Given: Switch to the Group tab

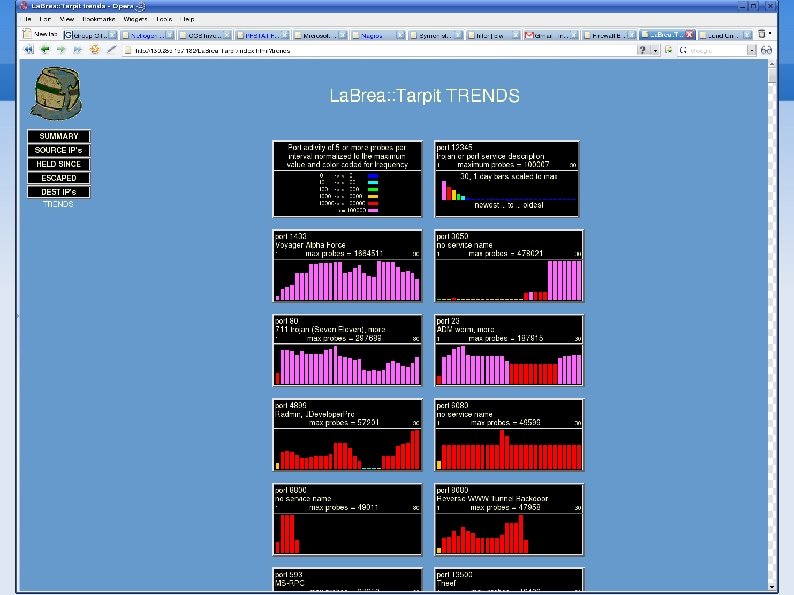Looking at the screenshot, I should 90,35.
